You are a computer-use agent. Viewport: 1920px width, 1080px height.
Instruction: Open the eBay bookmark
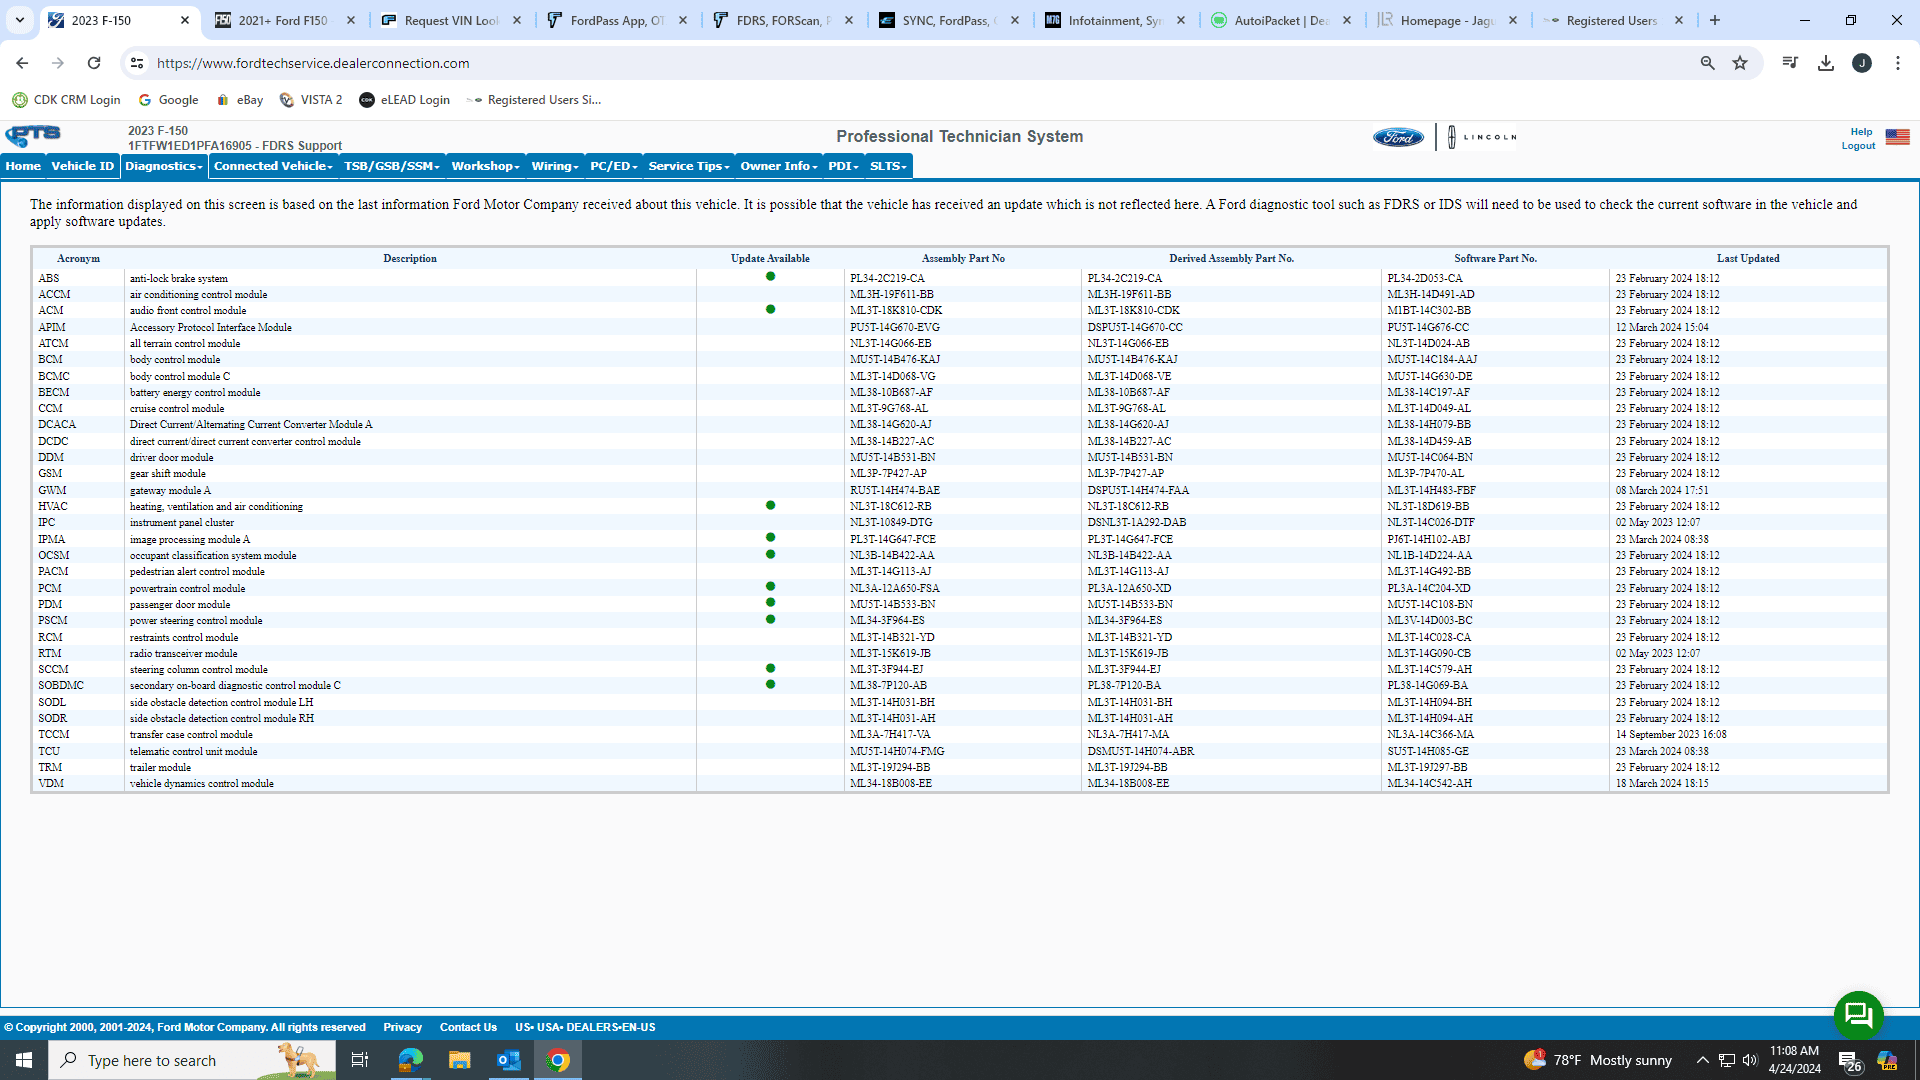240,100
